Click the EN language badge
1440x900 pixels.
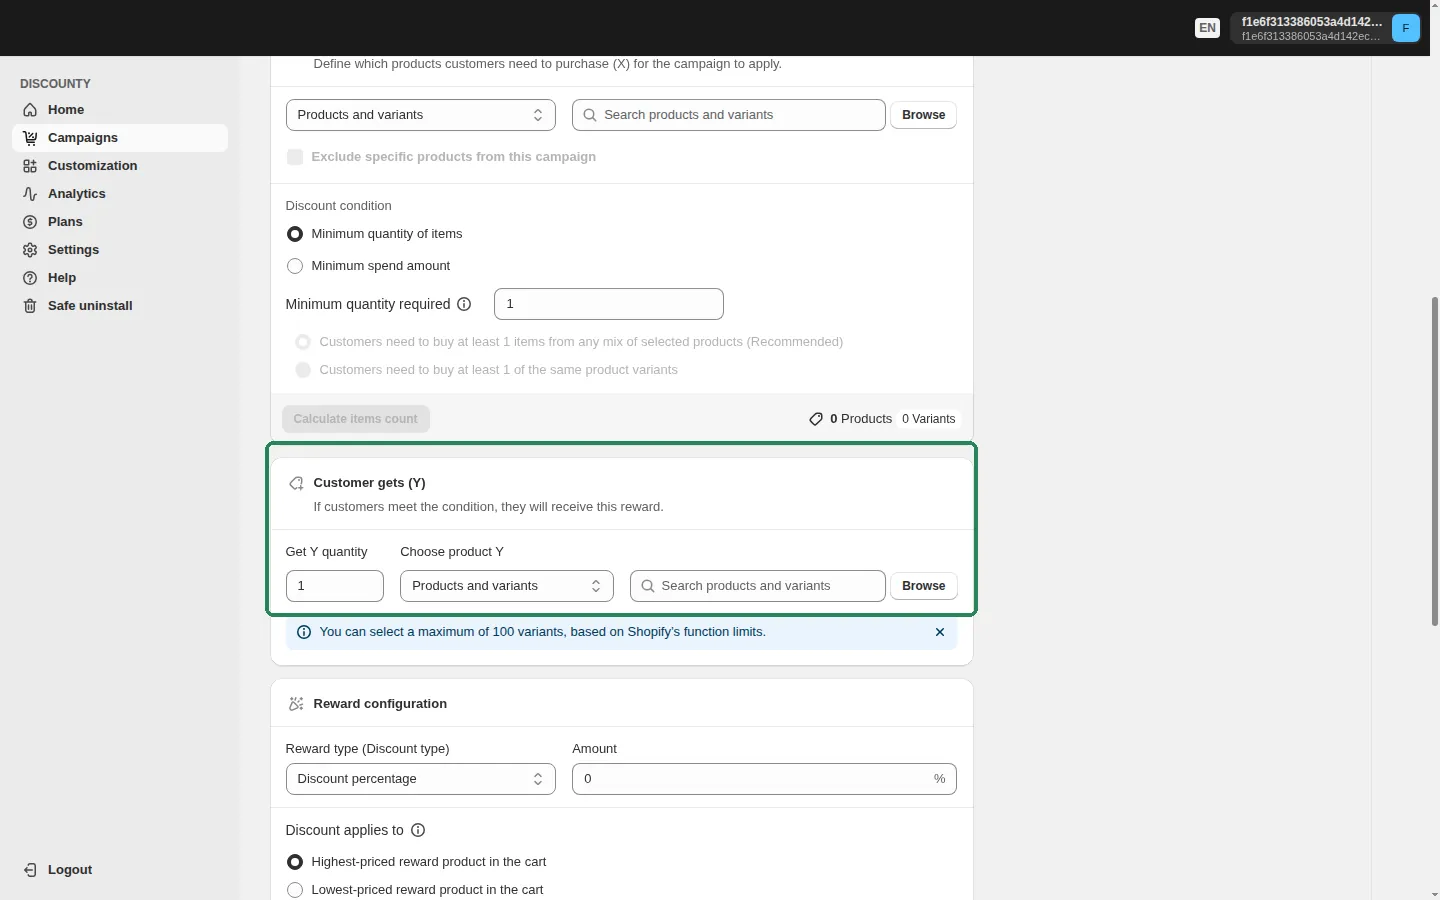pyautogui.click(x=1208, y=28)
